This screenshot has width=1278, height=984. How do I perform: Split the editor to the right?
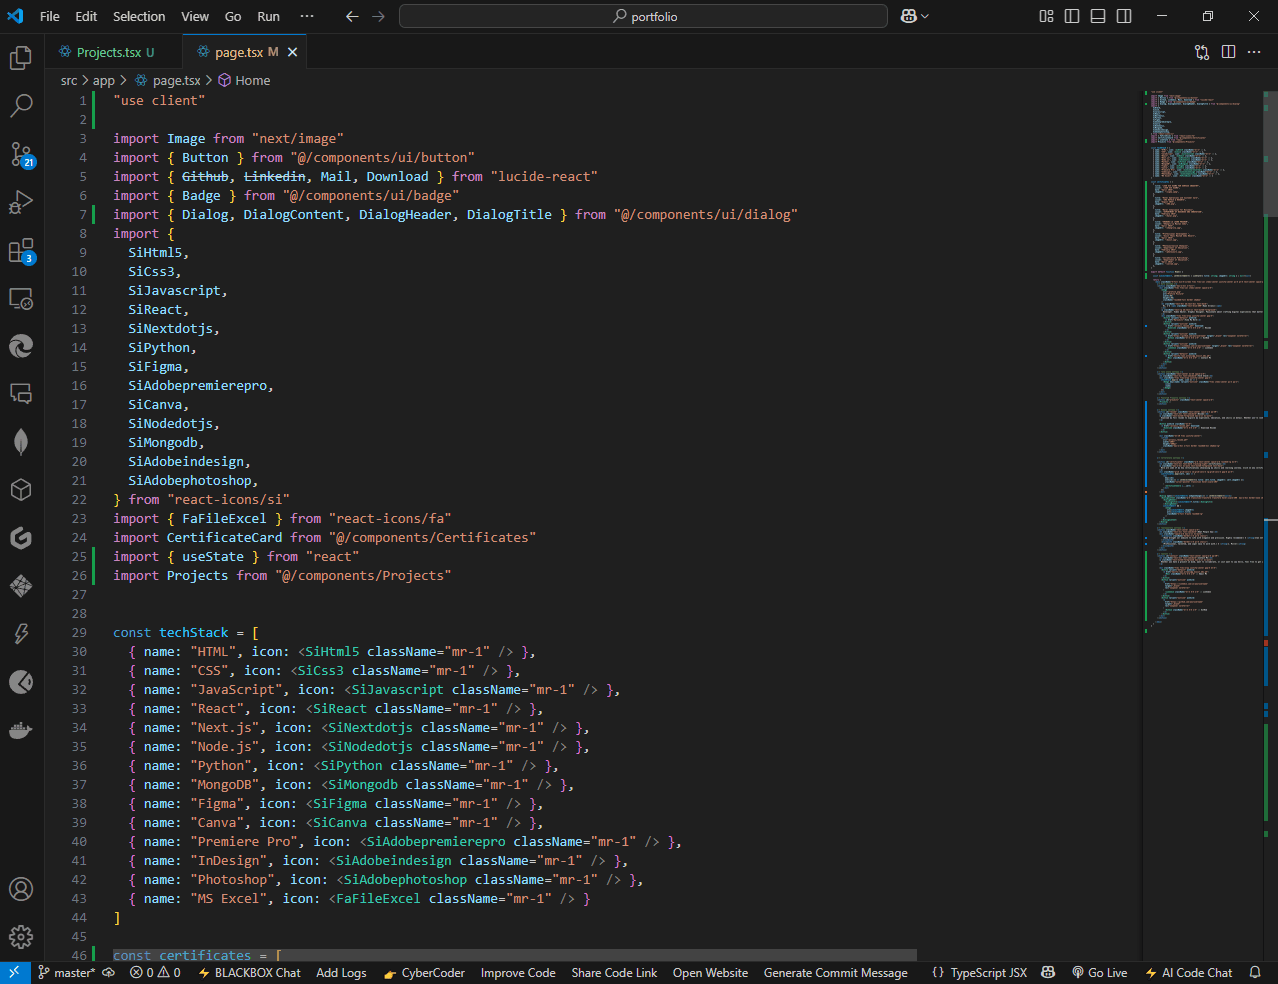[1229, 52]
